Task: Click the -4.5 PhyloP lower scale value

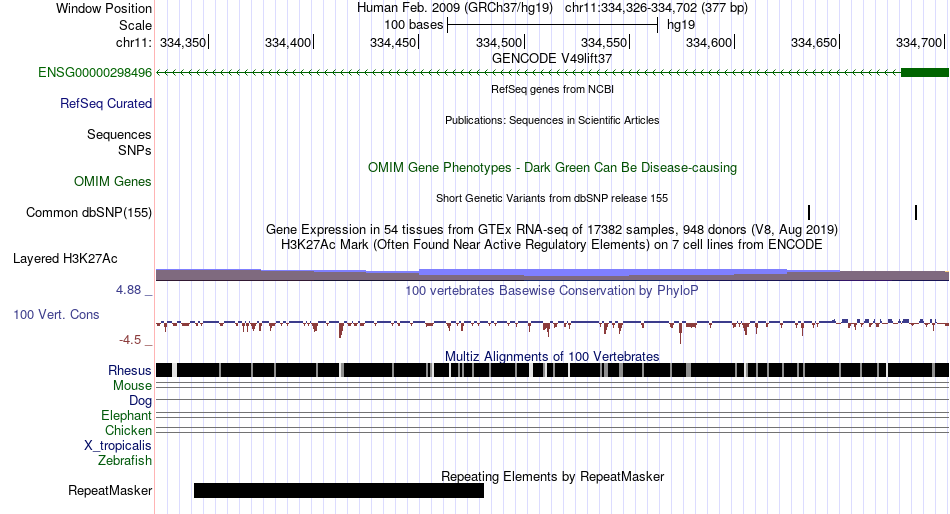Action: pyautogui.click(x=130, y=340)
